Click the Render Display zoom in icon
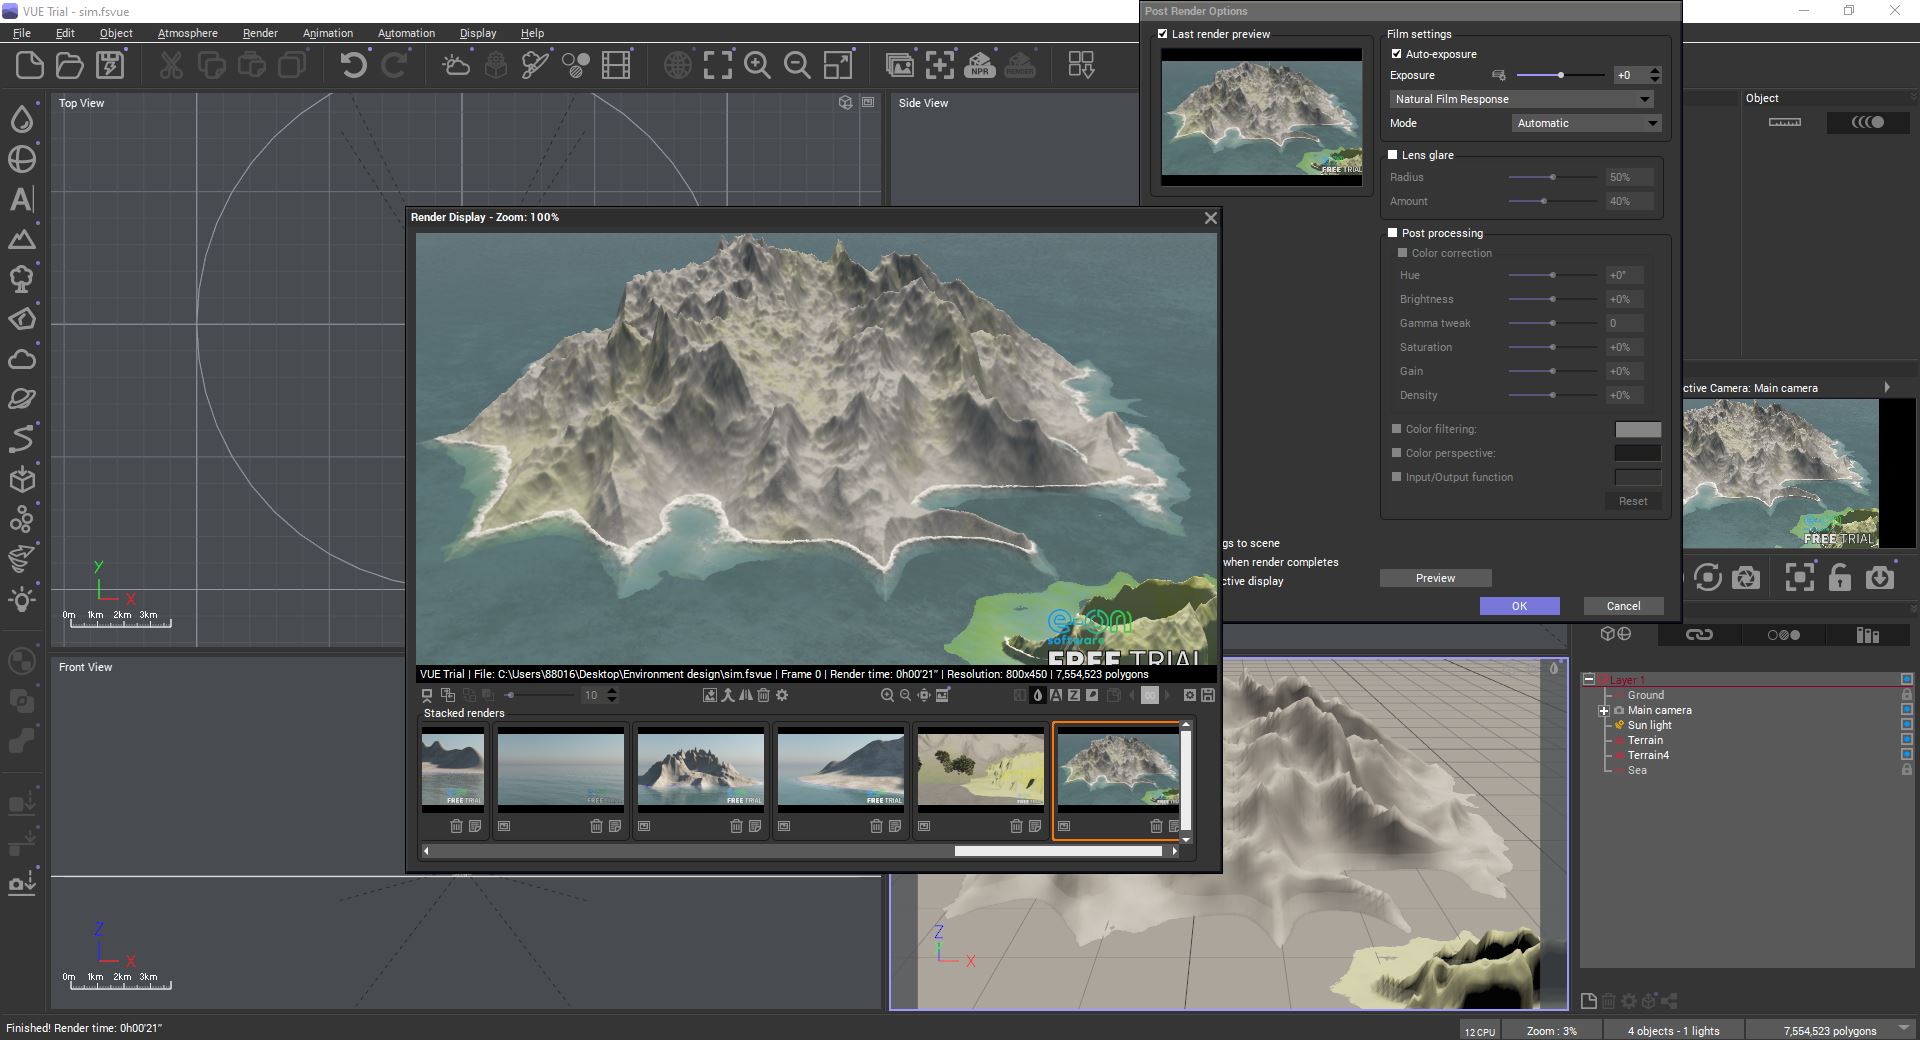The height and width of the screenshot is (1040, 1920). tap(887, 695)
